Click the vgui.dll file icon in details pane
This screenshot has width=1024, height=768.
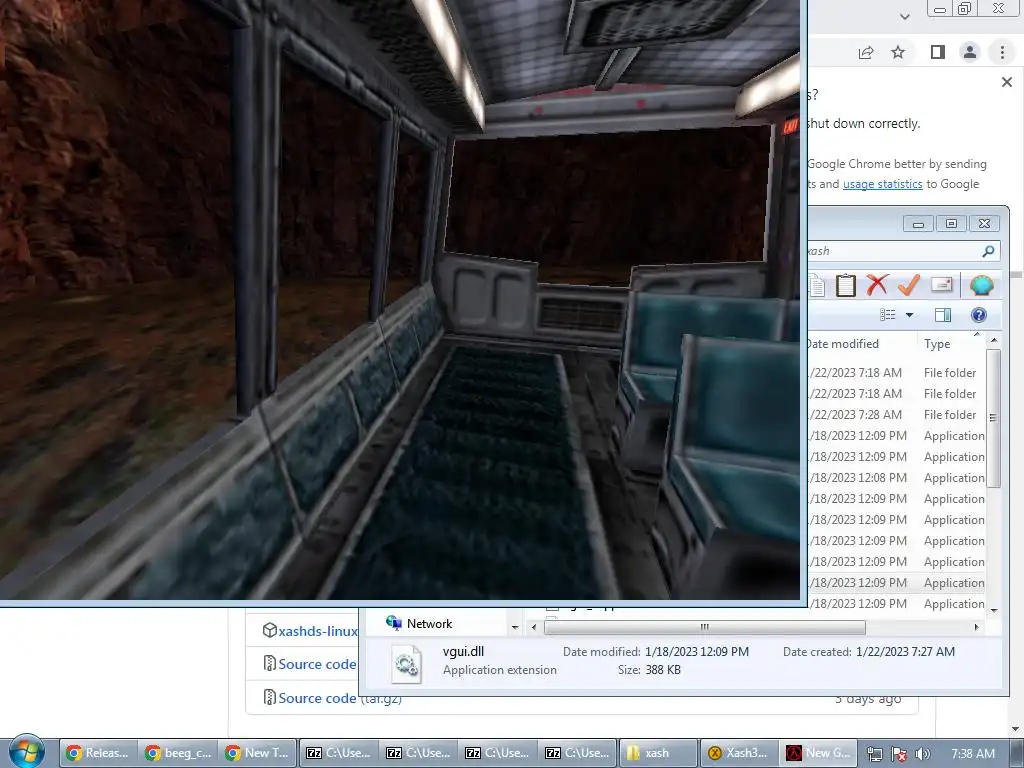coord(406,664)
